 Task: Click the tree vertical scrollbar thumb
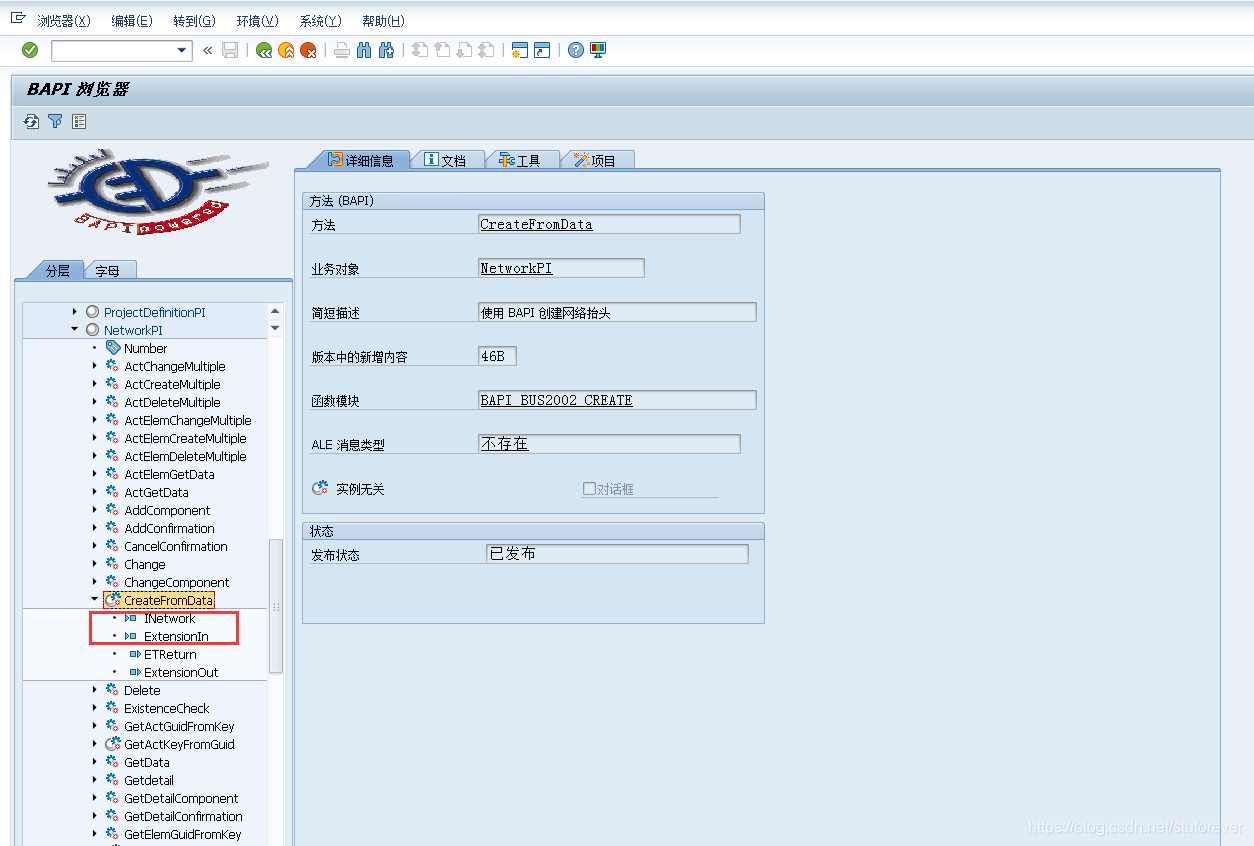[276, 606]
